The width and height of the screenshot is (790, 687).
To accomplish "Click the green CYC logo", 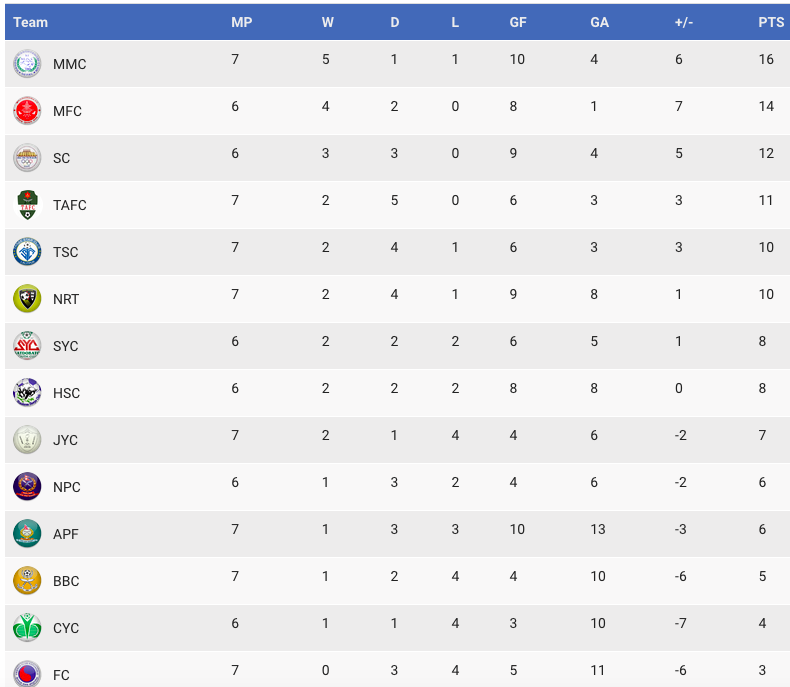I will (x=27, y=628).
